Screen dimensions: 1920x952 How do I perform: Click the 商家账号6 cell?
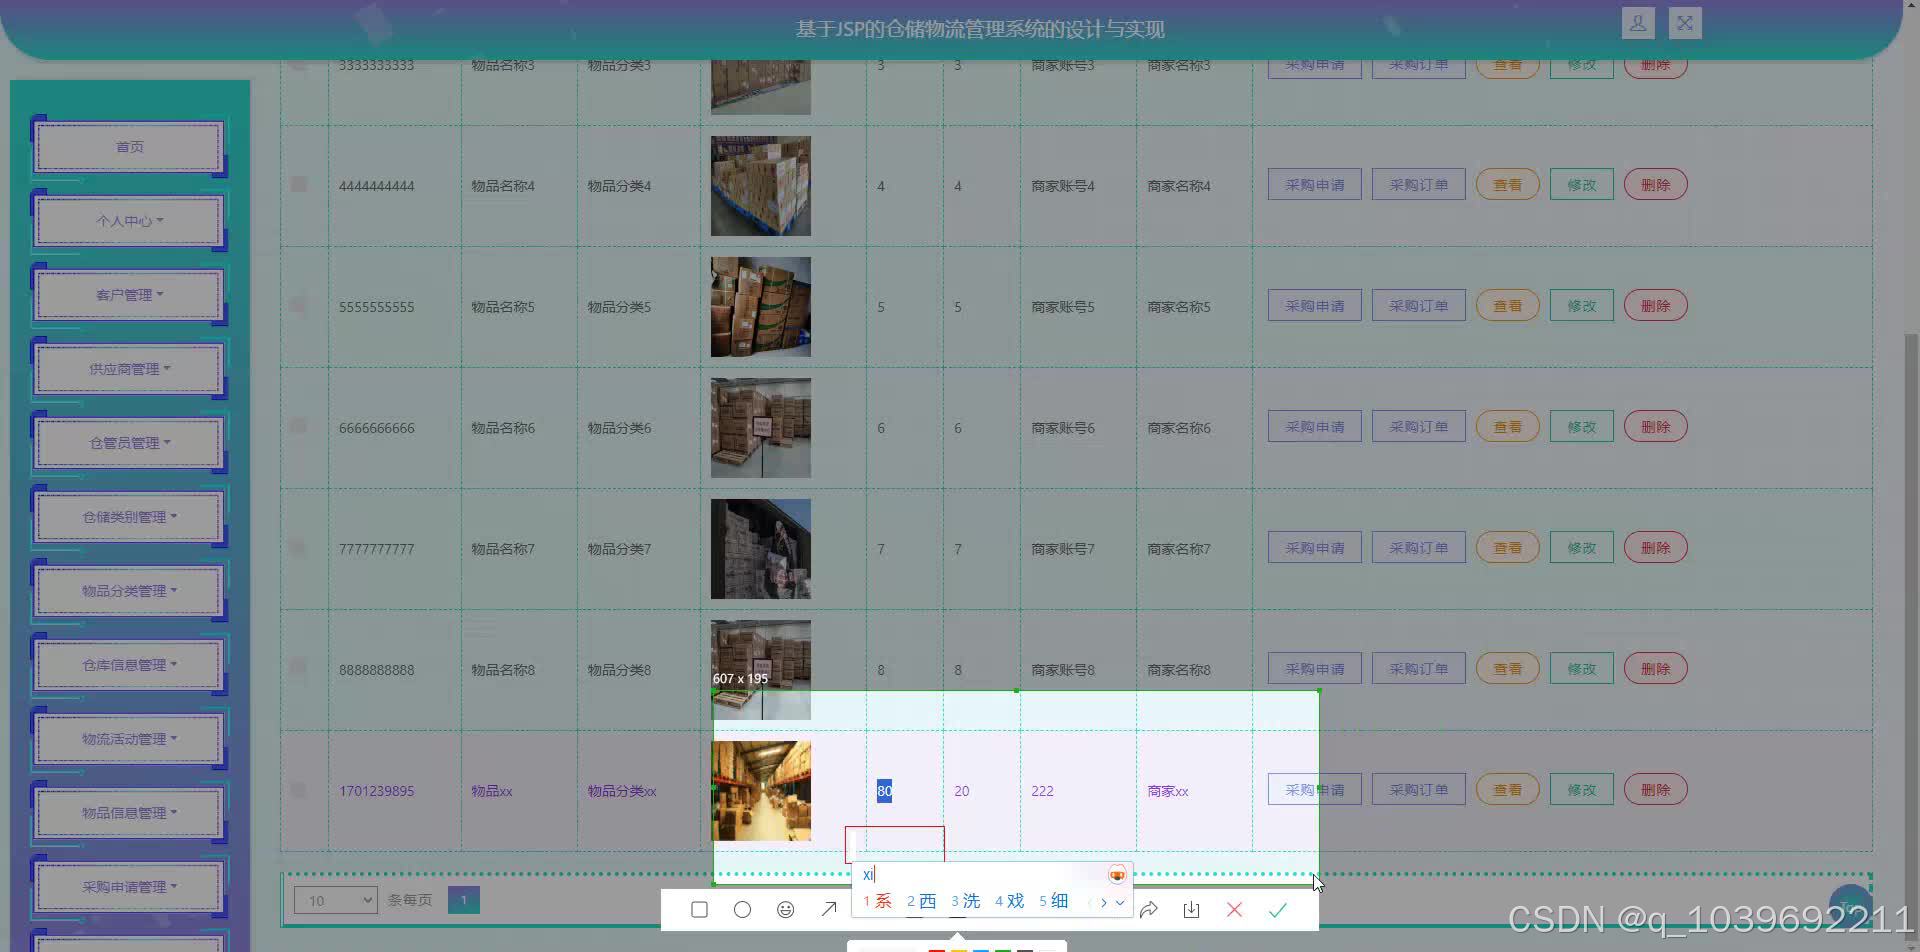1063,428
